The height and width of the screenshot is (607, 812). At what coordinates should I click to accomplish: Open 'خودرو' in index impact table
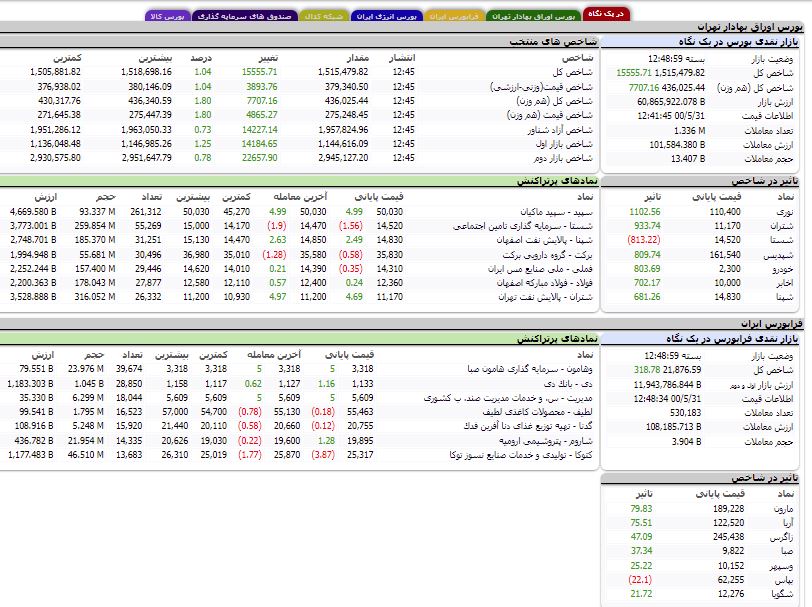tap(783, 269)
